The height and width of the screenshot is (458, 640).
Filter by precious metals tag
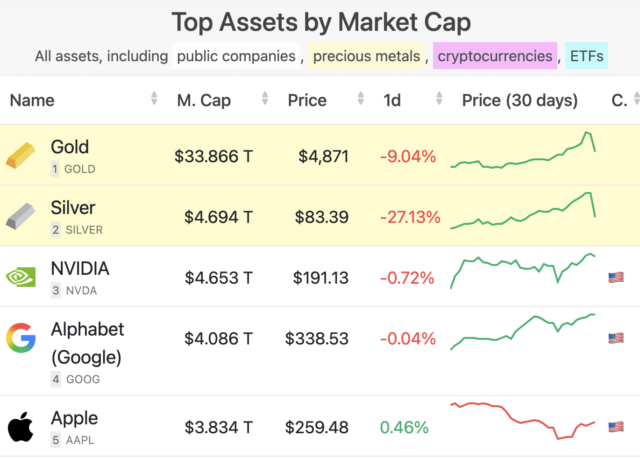(x=366, y=56)
